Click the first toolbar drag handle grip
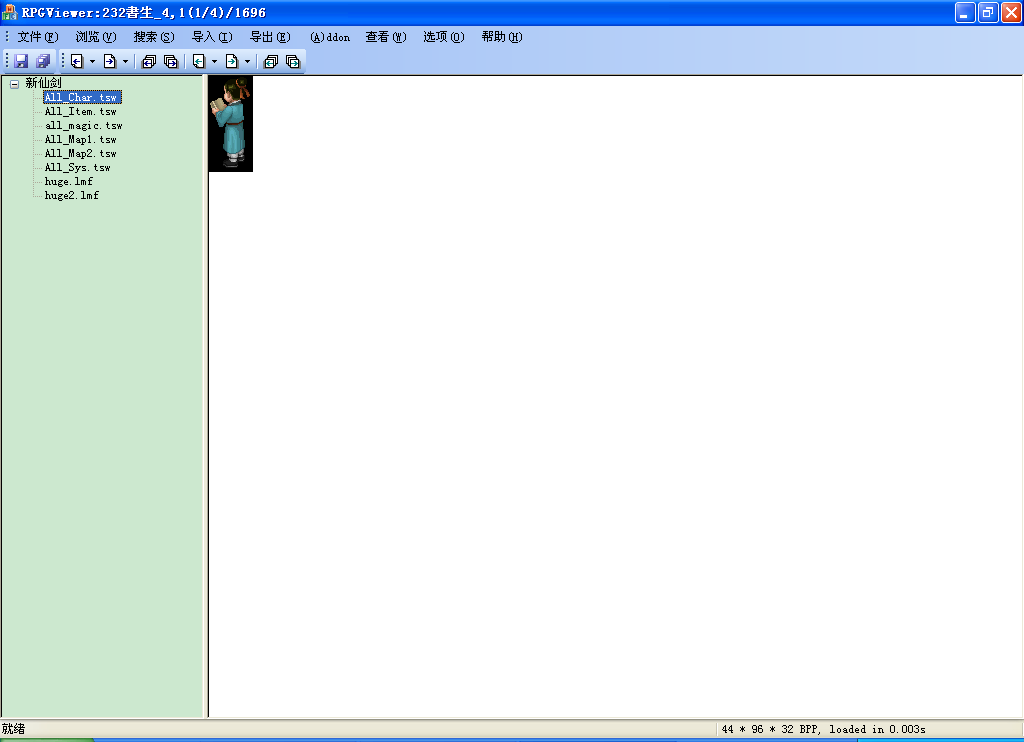 tap(7, 61)
